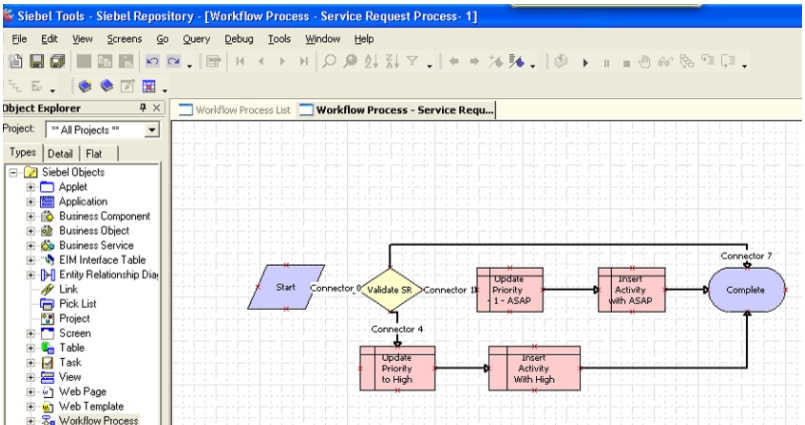Jump to the Last Record icon
Image resolution: width=805 pixels, height=425 pixels.
[x=304, y=62]
